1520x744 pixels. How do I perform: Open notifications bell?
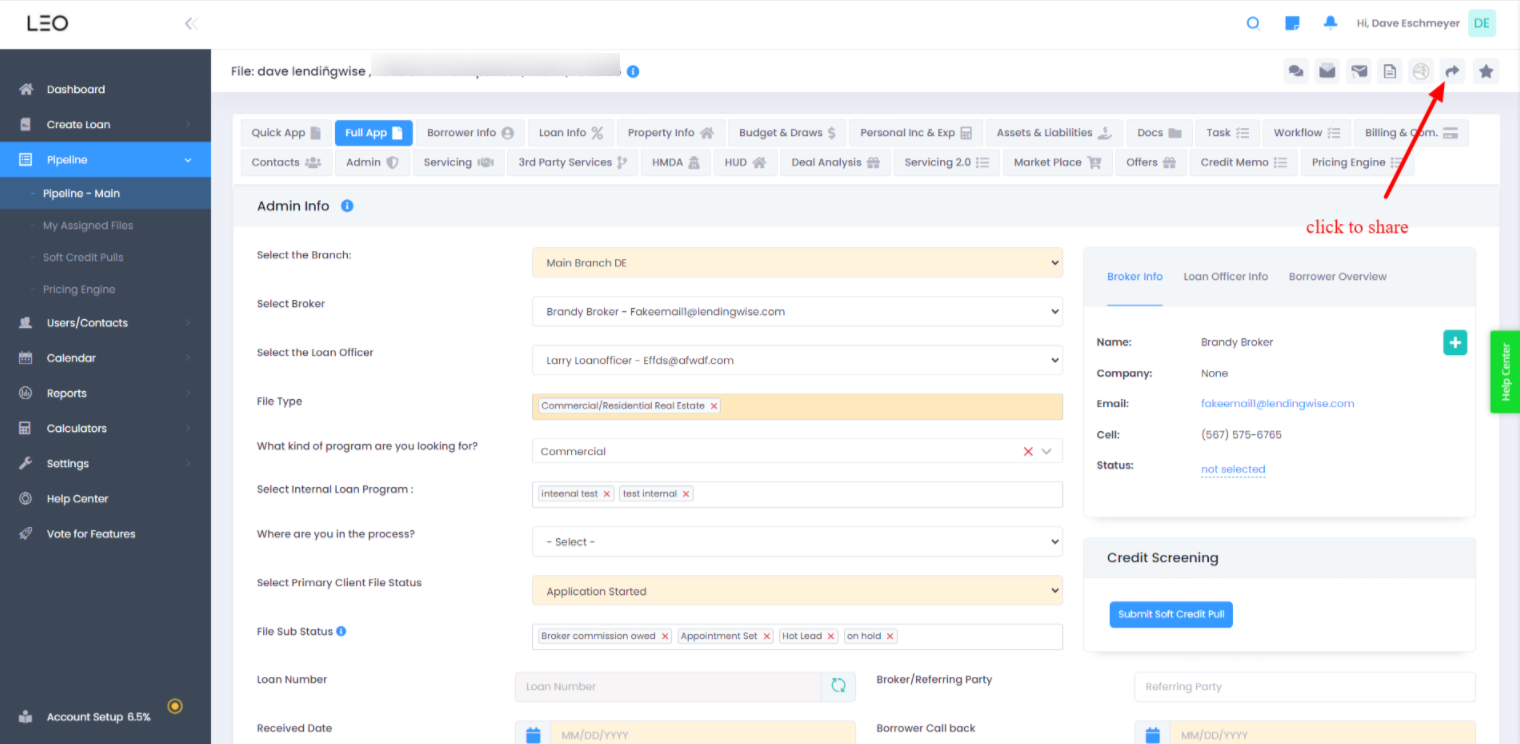[1330, 22]
